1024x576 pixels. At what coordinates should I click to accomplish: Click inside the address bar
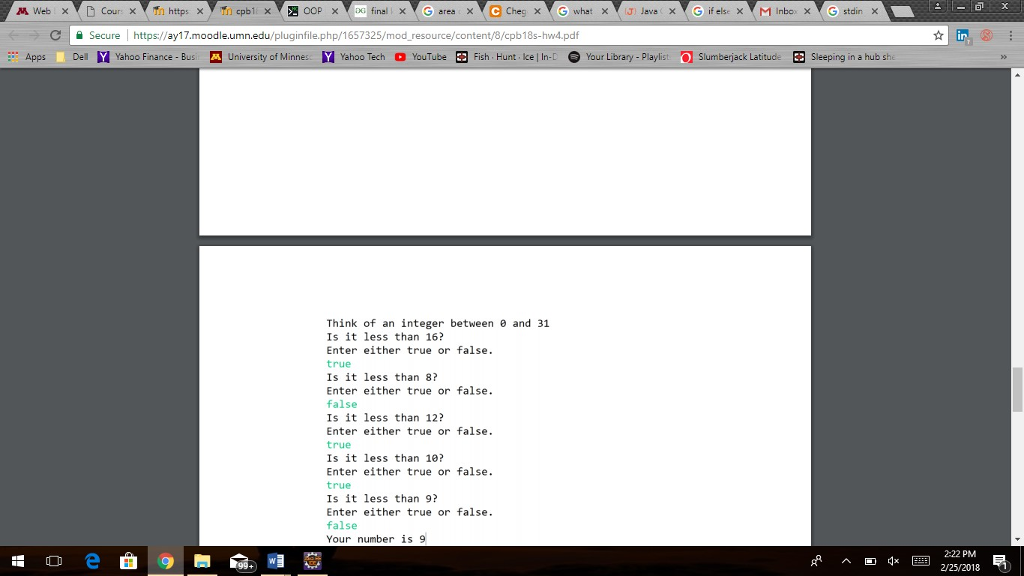(x=400, y=34)
